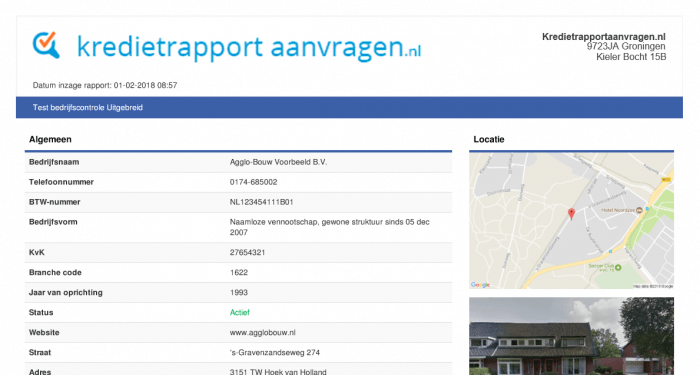
Task: Select street value 's-Gravenzandseweg 274
Action: tap(275, 353)
